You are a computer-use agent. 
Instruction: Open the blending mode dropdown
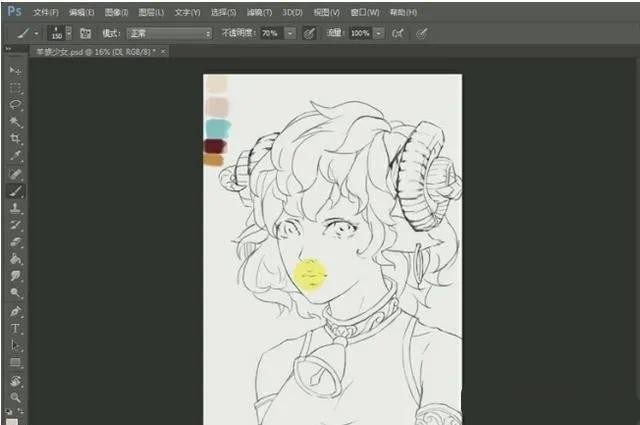[x=169, y=33]
